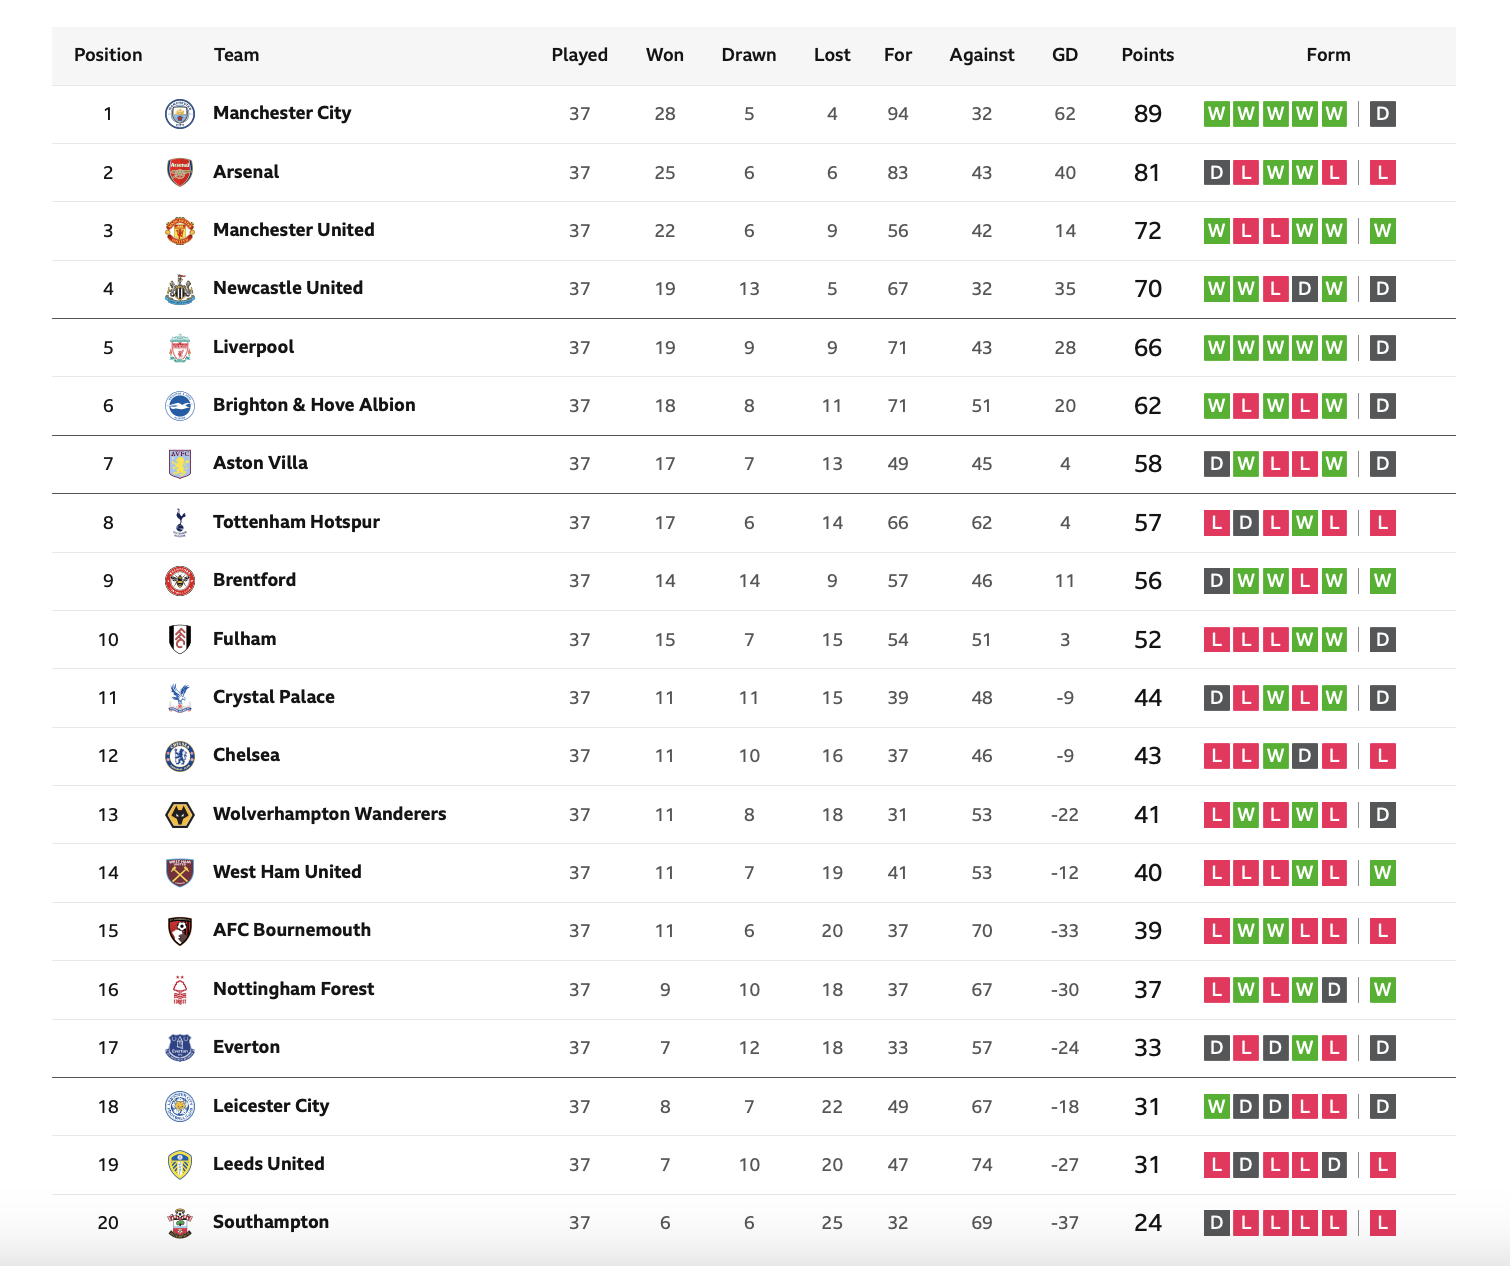
Task: Click the Liverpool club crest
Action: pyautogui.click(x=180, y=348)
